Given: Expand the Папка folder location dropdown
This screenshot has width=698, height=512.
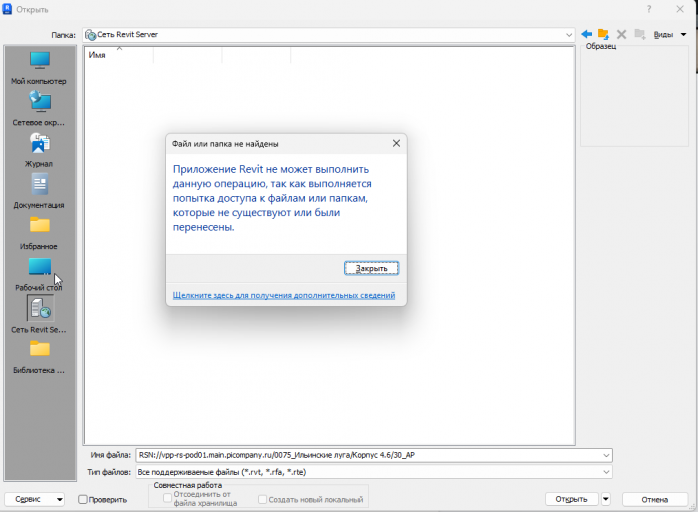Looking at the screenshot, I should point(569,35).
